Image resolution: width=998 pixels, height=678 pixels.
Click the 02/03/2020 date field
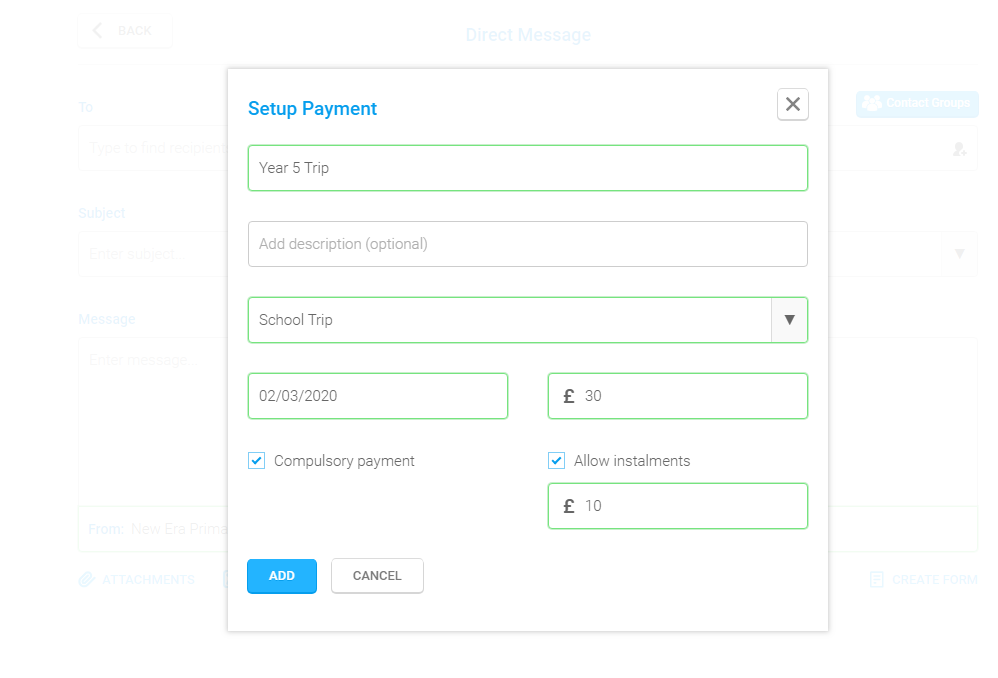coord(378,396)
